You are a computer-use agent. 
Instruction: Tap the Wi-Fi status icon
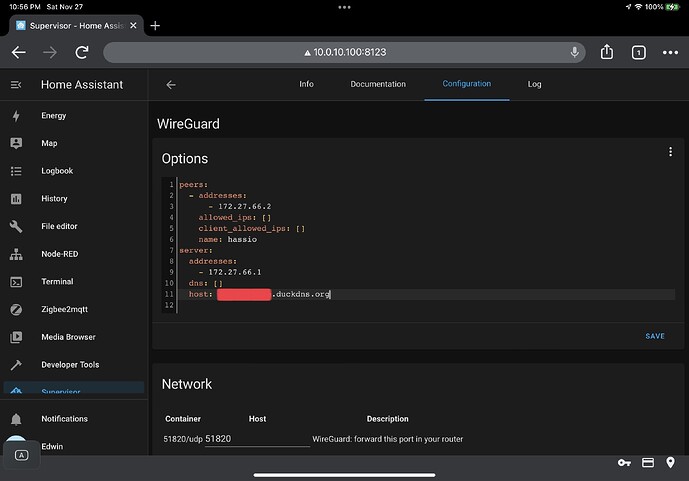[x=638, y=7]
